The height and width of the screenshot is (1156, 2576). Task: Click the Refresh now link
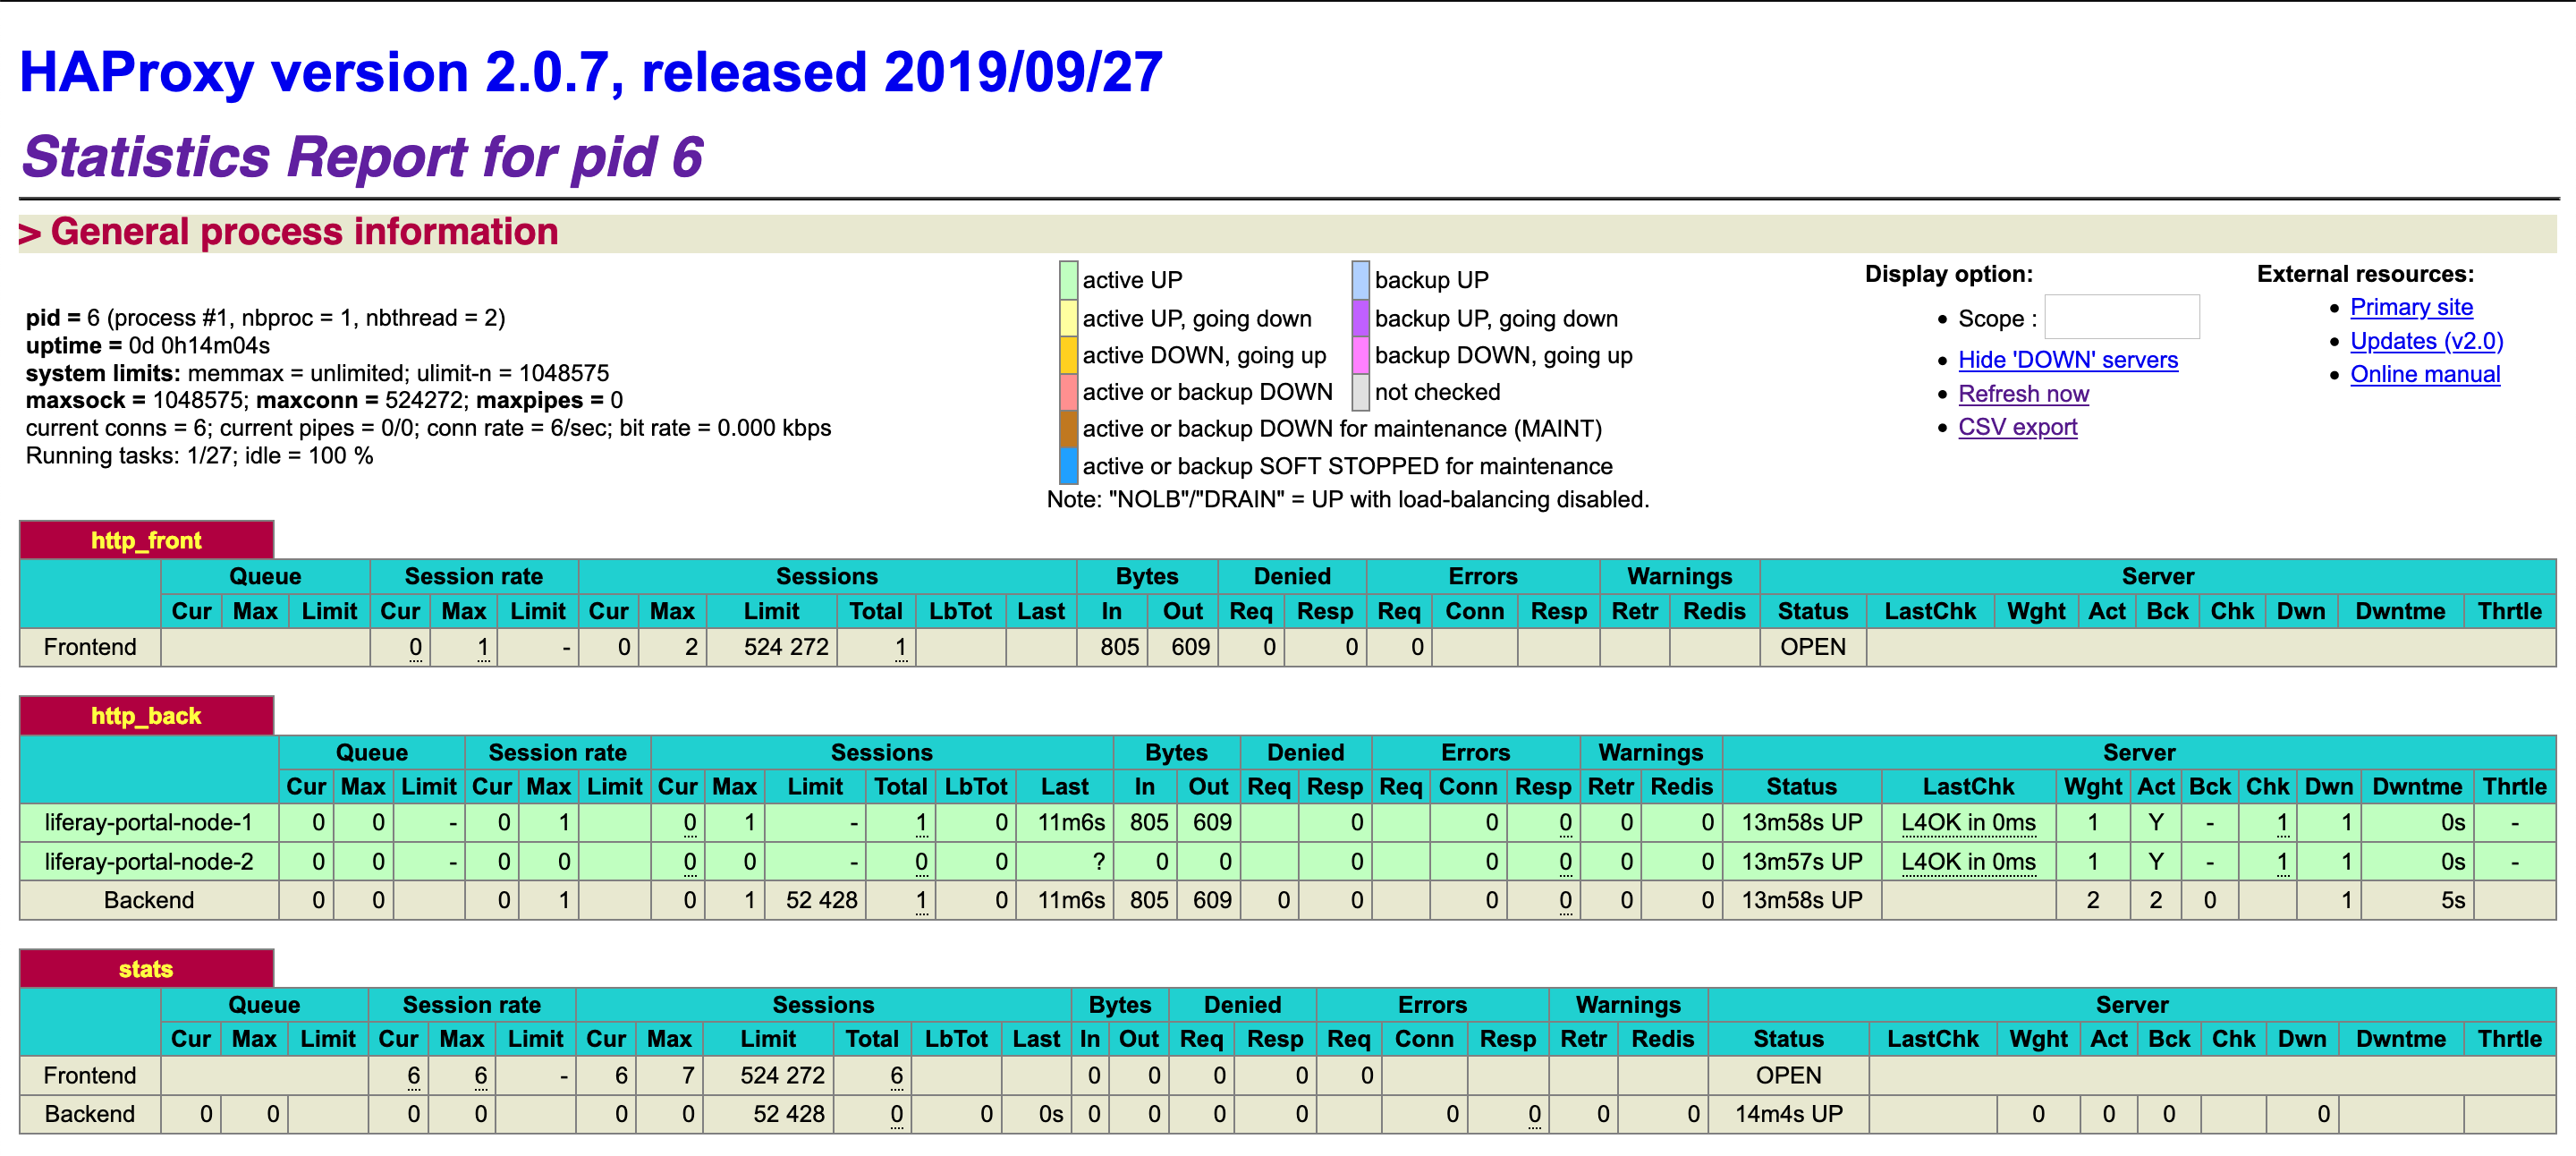click(2023, 394)
